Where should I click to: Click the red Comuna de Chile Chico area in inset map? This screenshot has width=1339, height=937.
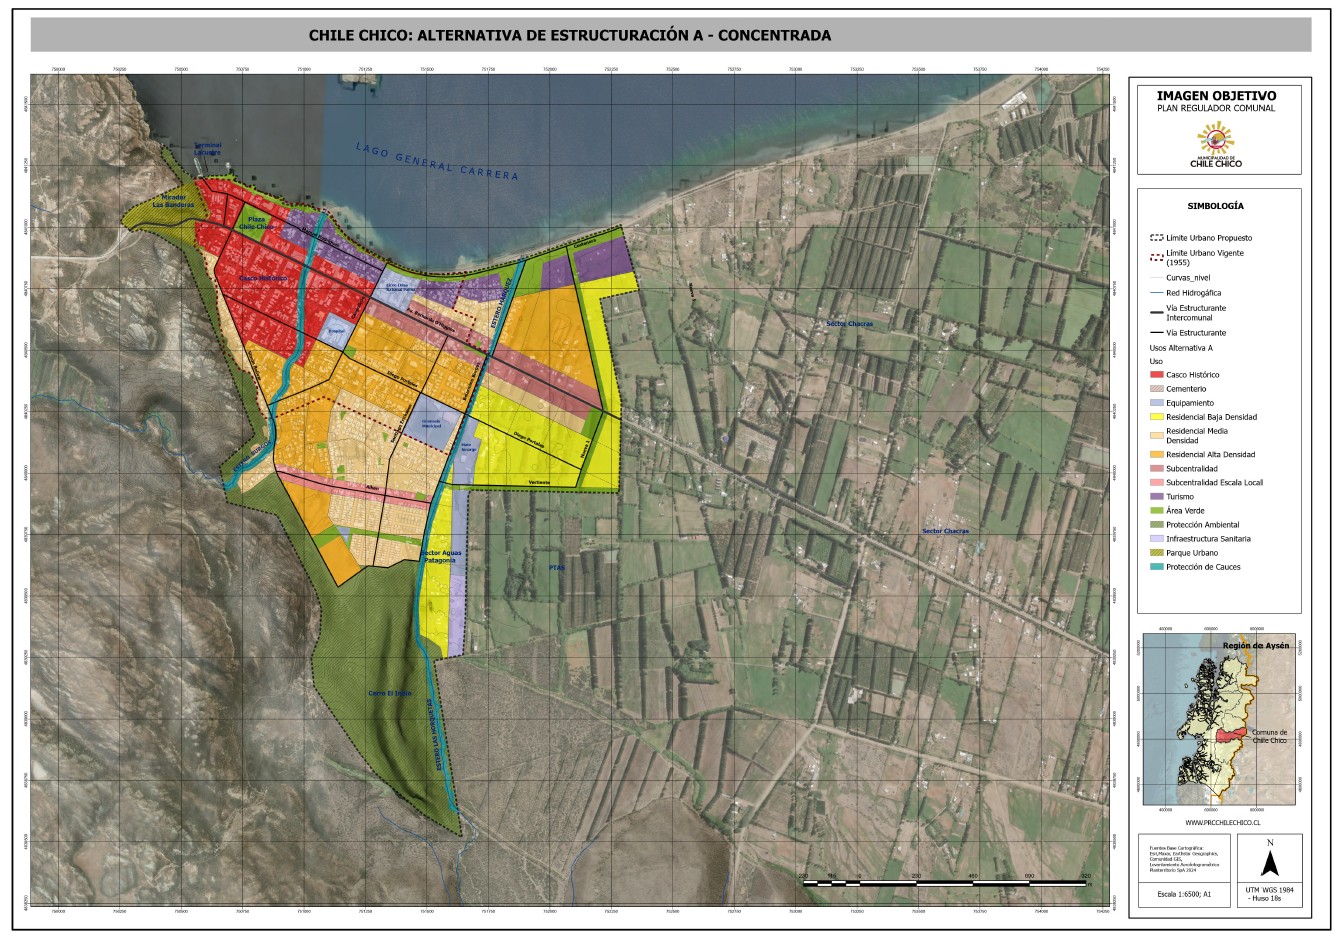coord(1232,735)
